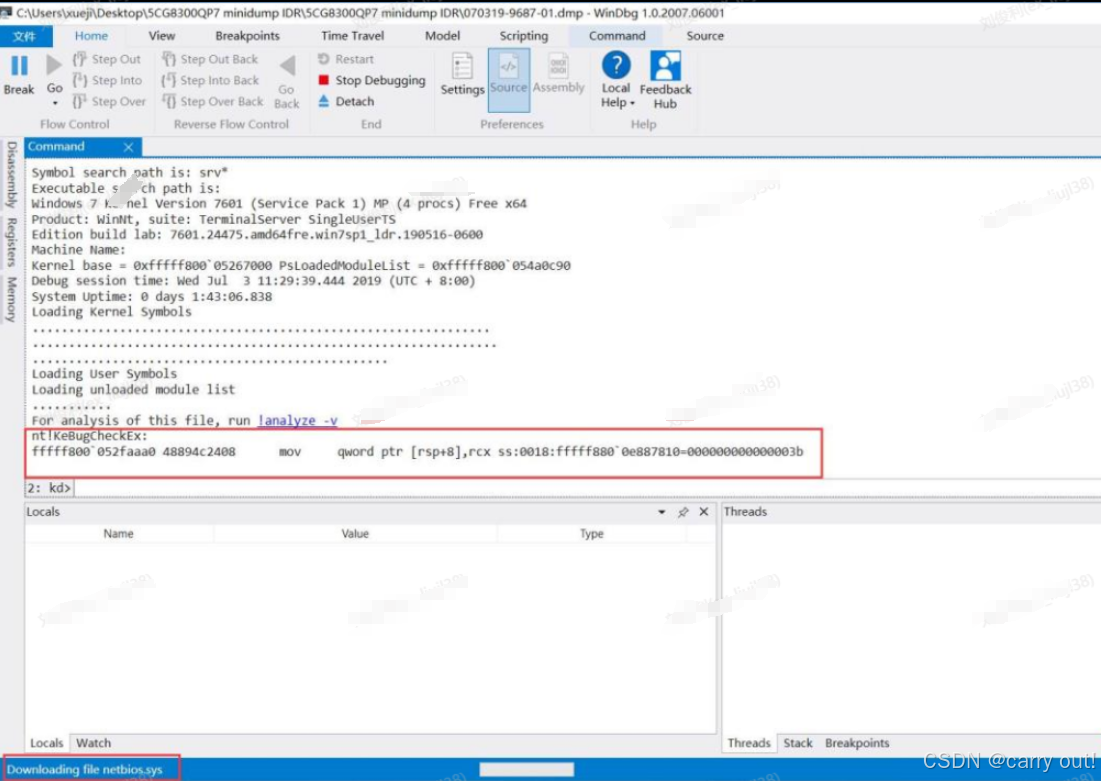Switch to the View ribbon tab
The width and height of the screenshot is (1101, 781).
pos(161,36)
